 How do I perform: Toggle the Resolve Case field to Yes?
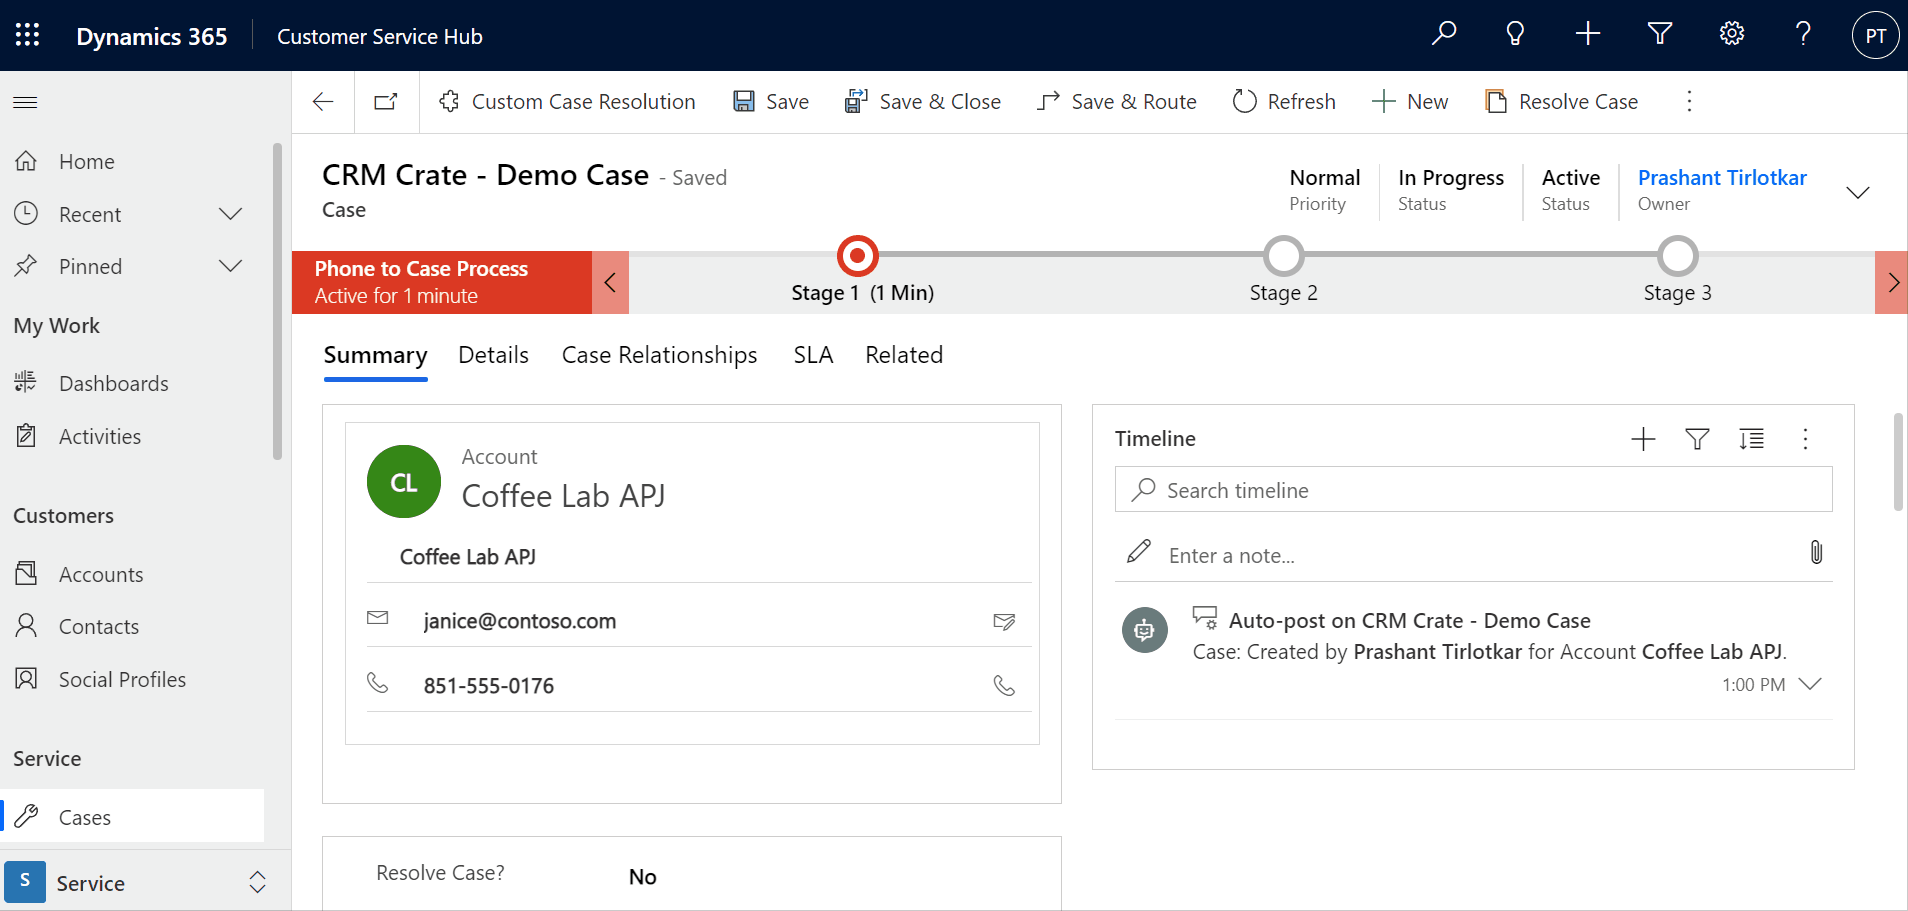coord(642,876)
